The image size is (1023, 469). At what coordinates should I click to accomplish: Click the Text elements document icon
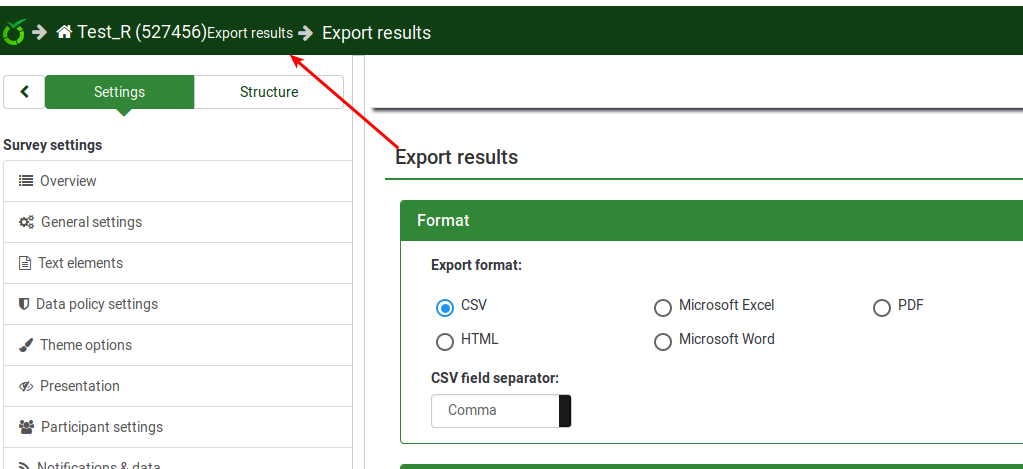pos(26,263)
